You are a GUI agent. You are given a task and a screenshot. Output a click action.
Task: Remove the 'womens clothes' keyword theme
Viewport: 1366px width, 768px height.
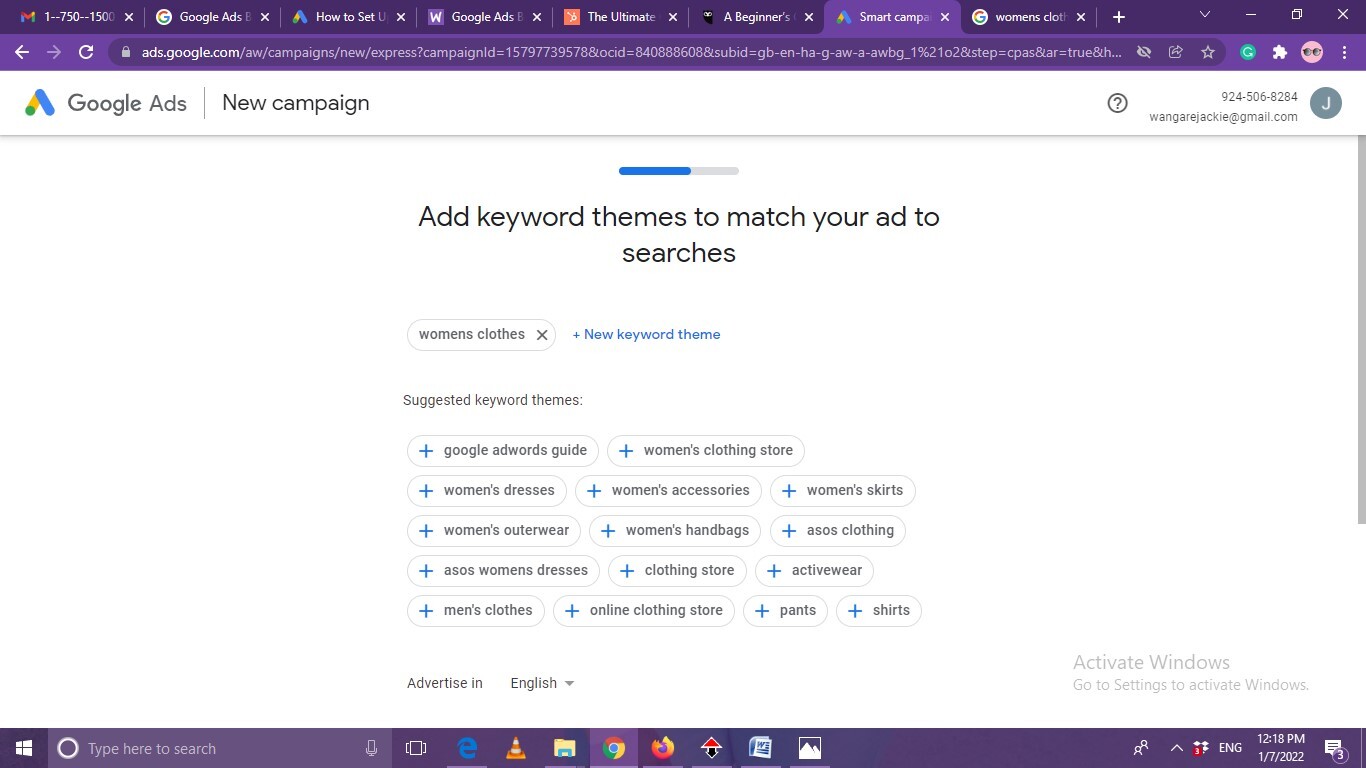coord(542,335)
